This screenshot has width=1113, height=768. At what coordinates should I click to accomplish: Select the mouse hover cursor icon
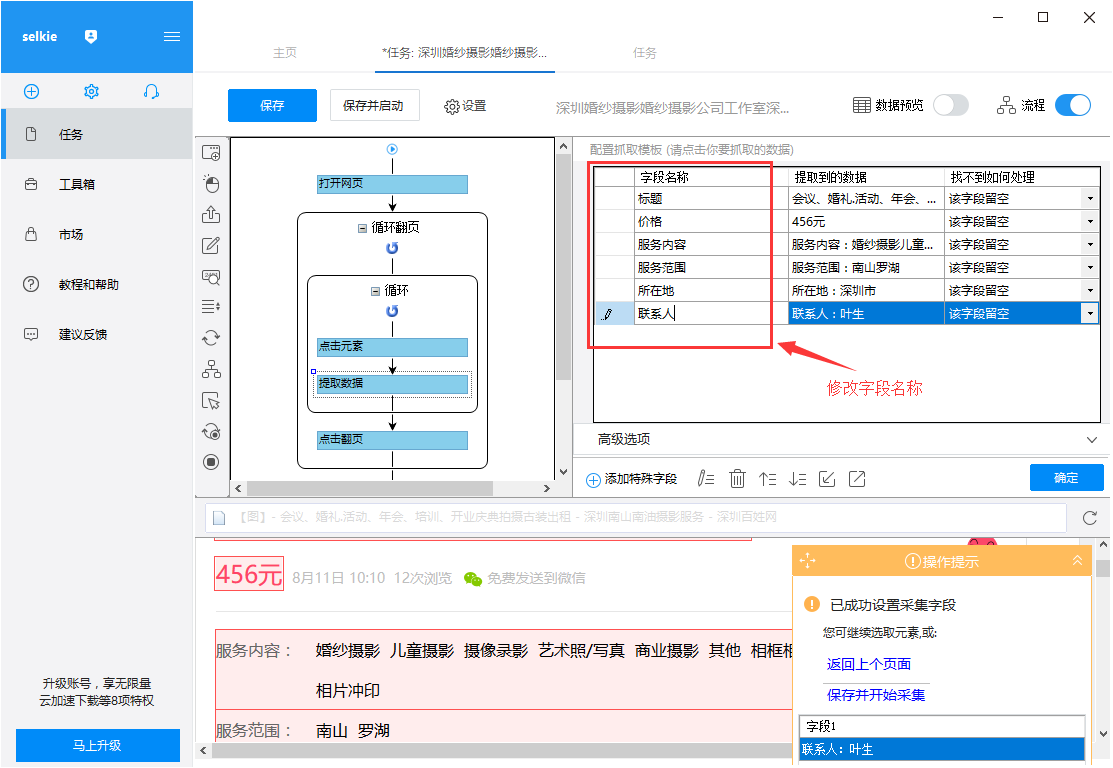click(x=211, y=400)
